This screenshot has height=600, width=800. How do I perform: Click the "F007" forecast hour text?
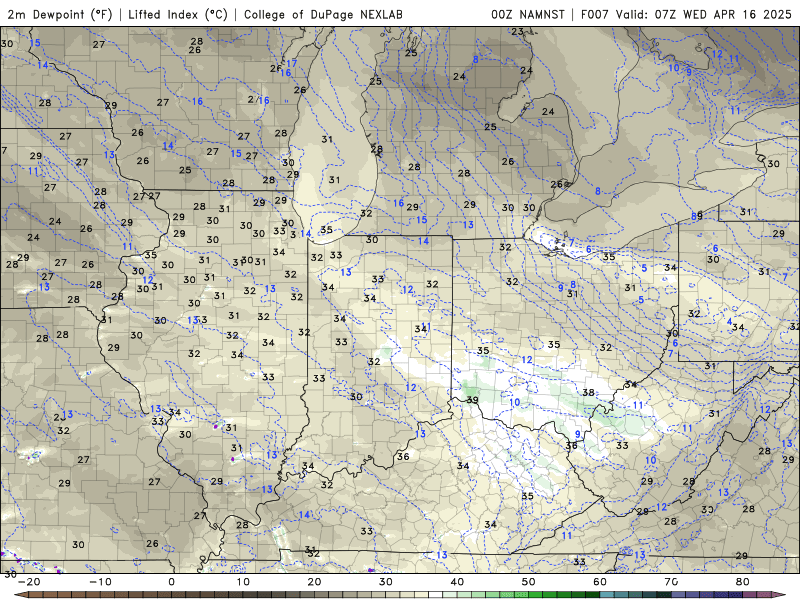pyautogui.click(x=595, y=15)
